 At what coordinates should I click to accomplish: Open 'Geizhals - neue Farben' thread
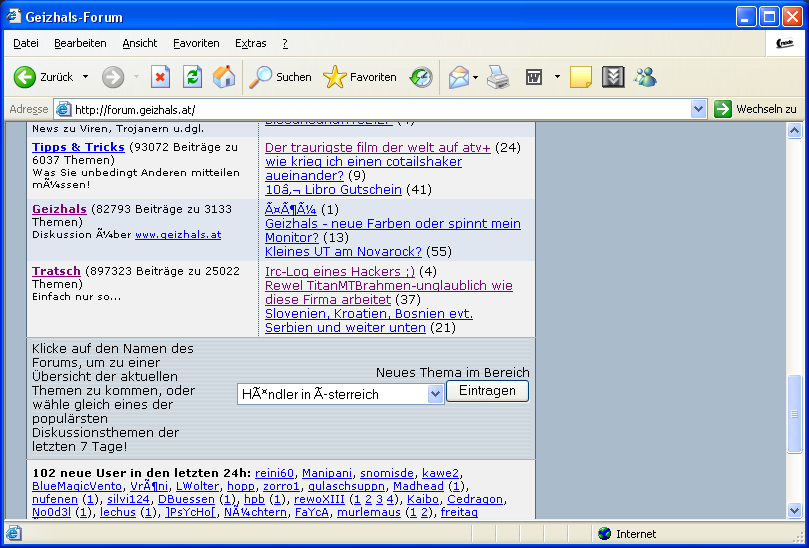tap(393, 230)
